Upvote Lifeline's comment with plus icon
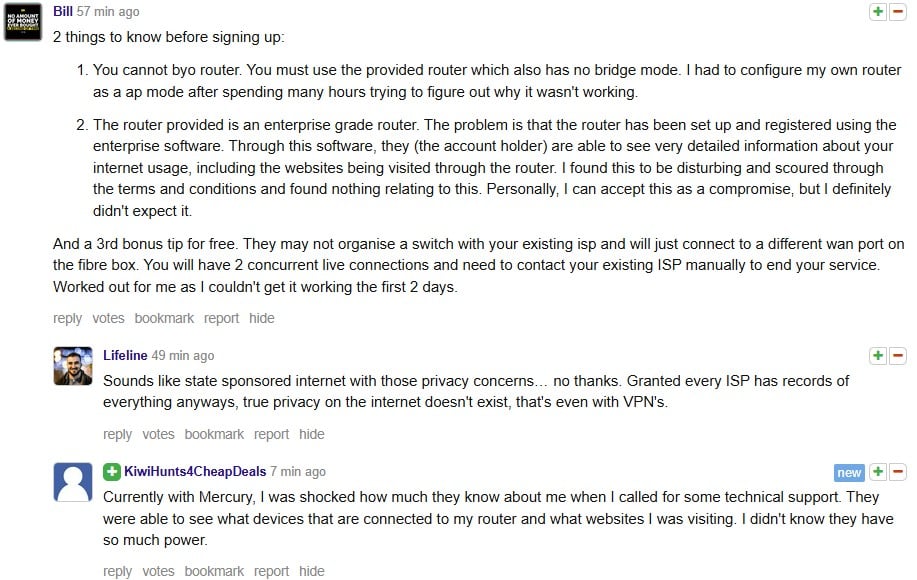The image size is (917, 580). click(878, 355)
